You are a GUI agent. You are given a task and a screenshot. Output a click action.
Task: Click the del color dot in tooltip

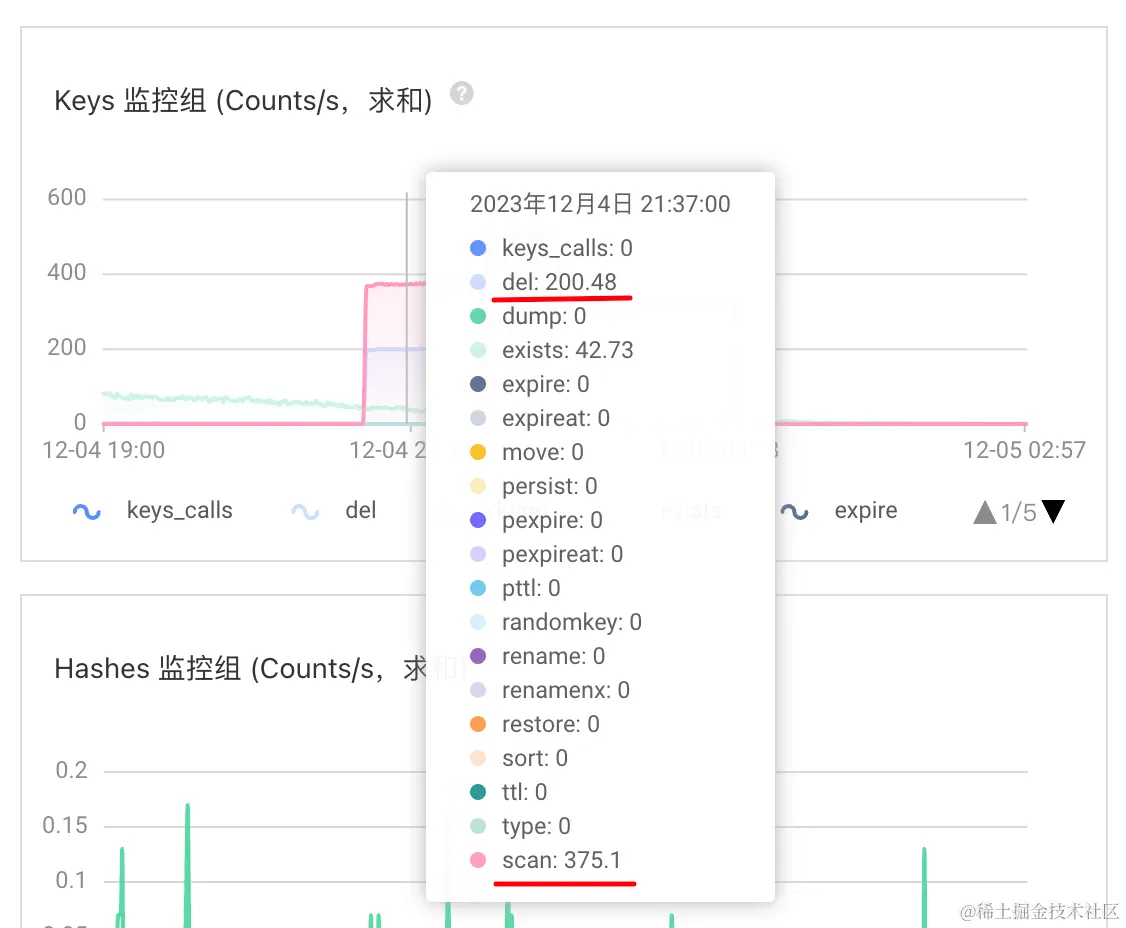[478, 282]
